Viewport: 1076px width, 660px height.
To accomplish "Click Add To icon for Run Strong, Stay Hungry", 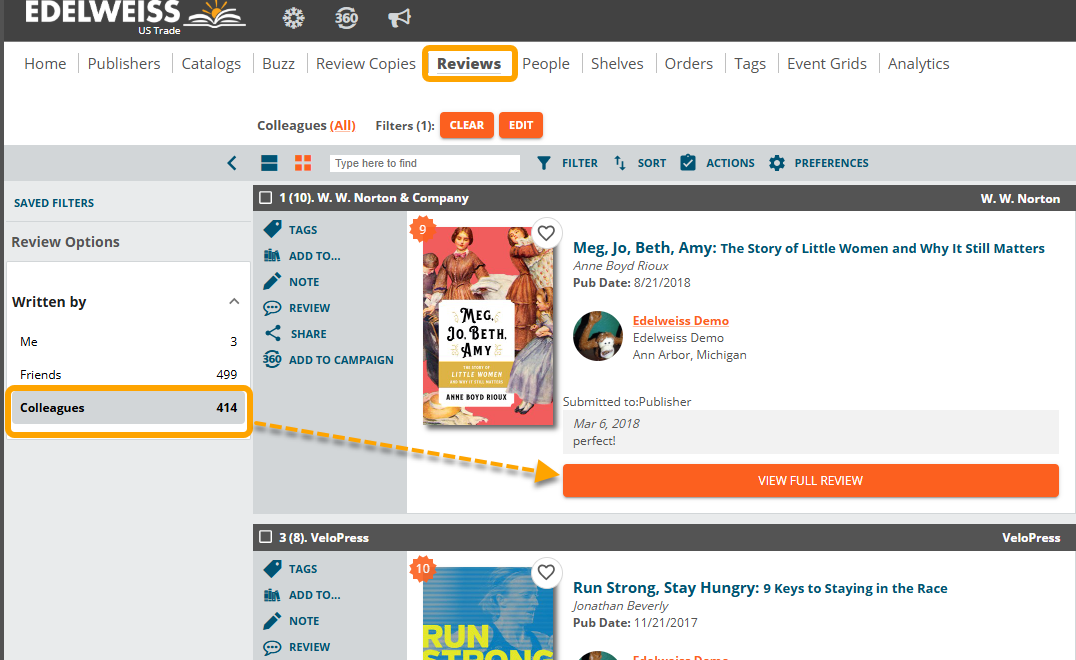I will pyautogui.click(x=272, y=594).
